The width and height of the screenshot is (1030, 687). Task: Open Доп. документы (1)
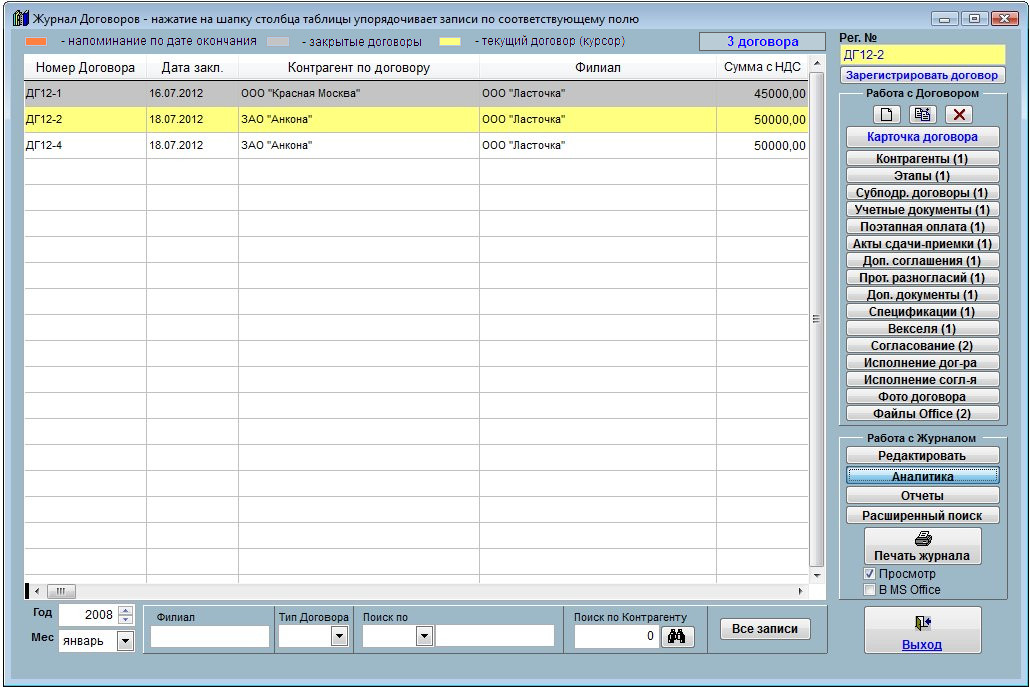922,295
